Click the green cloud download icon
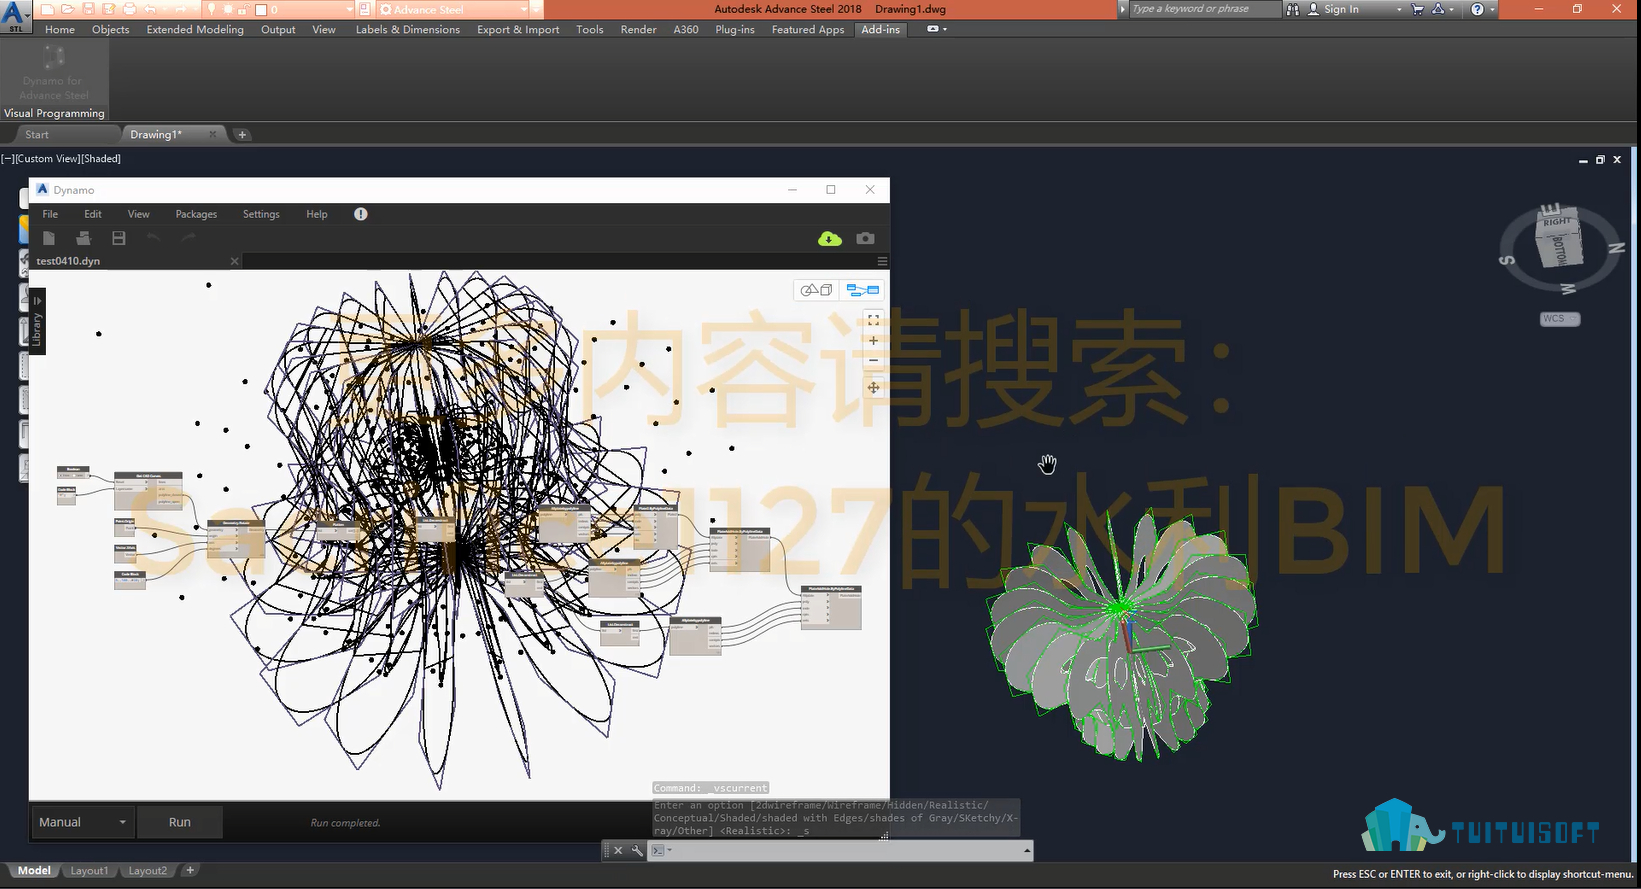This screenshot has width=1641, height=889. (x=829, y=238)
